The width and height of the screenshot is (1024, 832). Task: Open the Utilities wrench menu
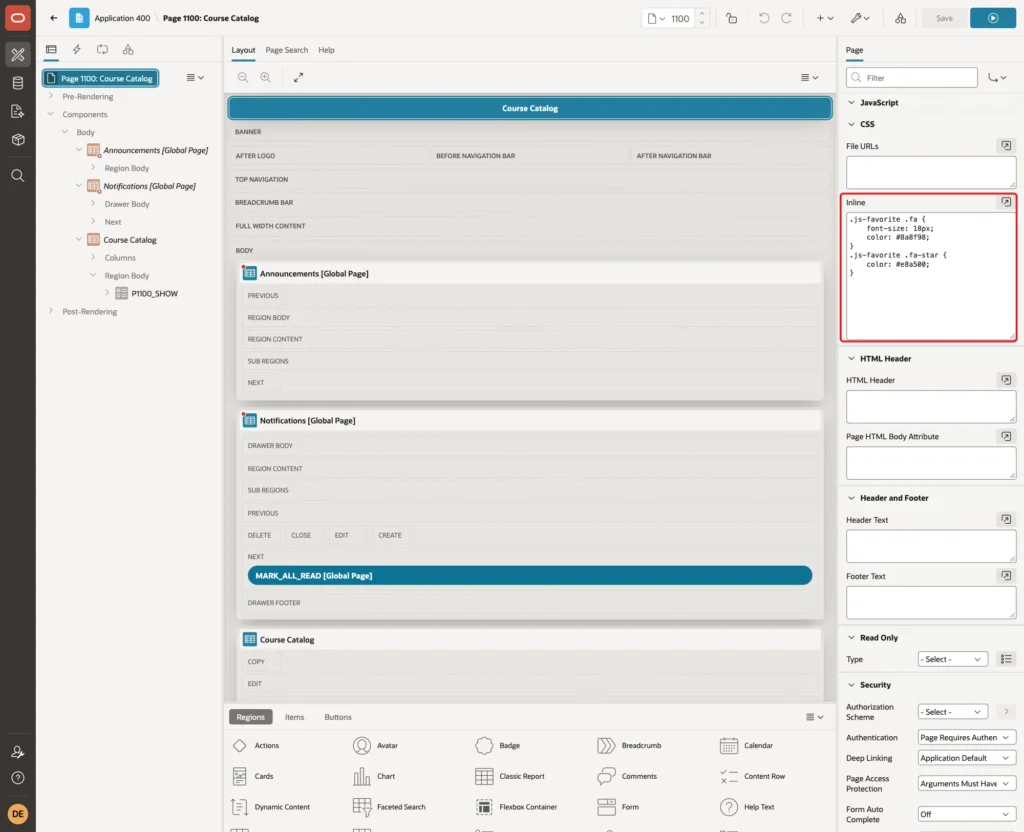coord(859,18)
